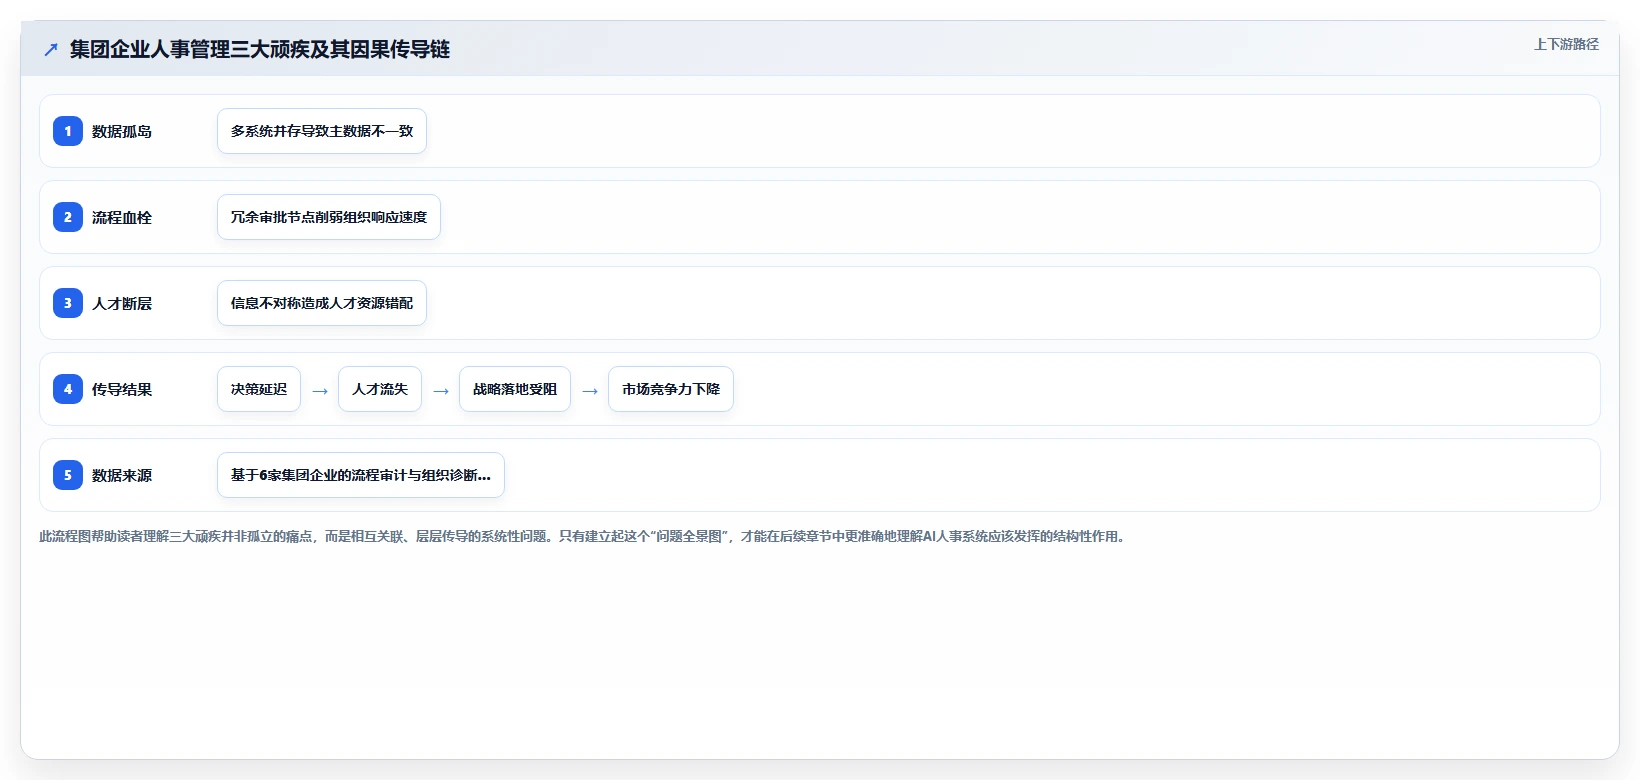Click the 战略落地受阻 step box
Viewport: 1640px width, 780px height.
[515, 389]
